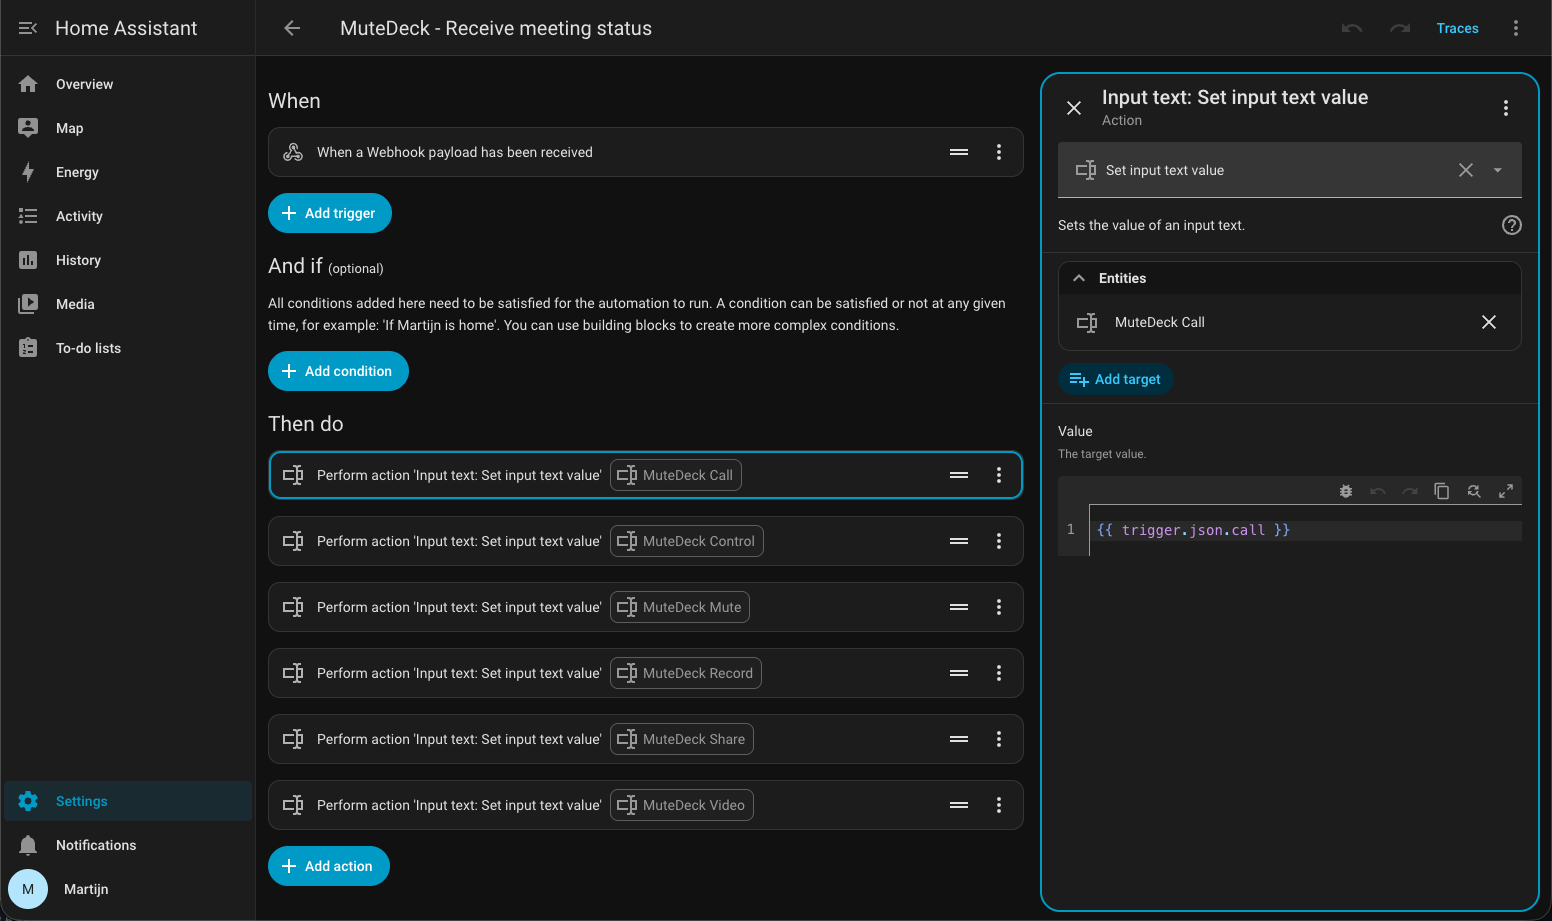Viewport: 1552px width, 921px height.
Task: Open the Set input text value action dropdown
Action: (x=1498, y=170)
